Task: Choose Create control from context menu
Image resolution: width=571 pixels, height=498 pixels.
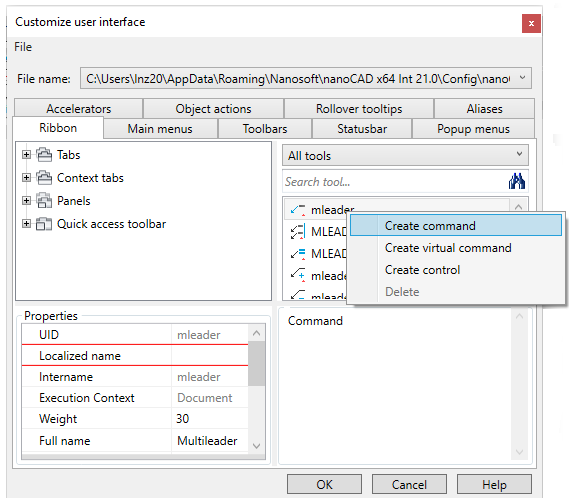Action: (456, 270)
